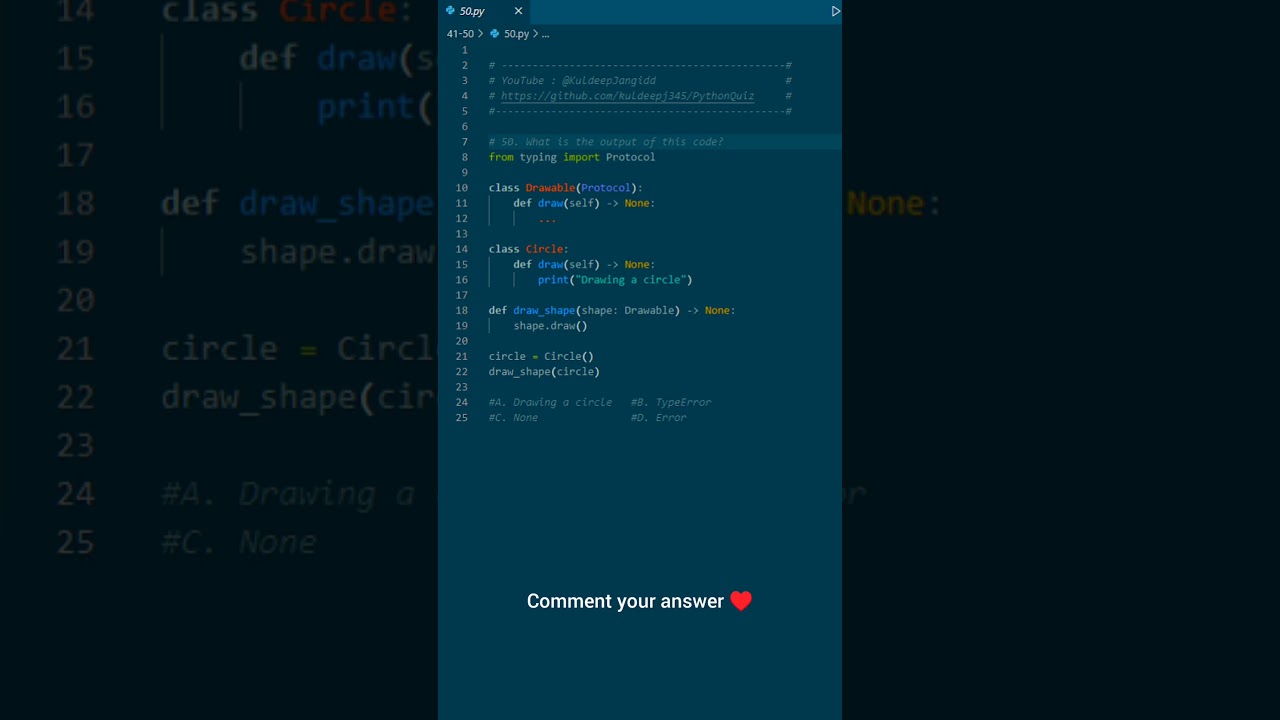Viewport: 1280px width, 720px height.
Task: Select the 50.py editor tab
Action: coord(484,11)
